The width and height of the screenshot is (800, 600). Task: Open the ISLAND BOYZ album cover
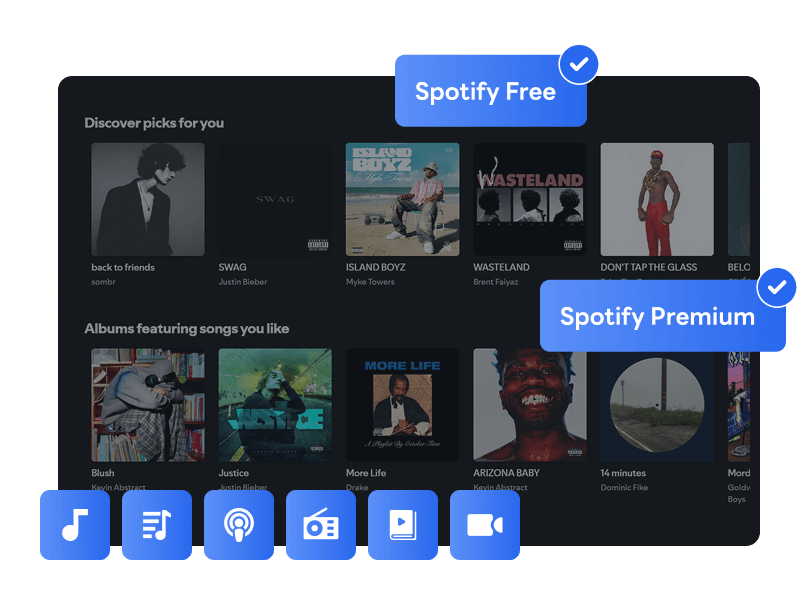pyautogui.click(x=403, y=199)
